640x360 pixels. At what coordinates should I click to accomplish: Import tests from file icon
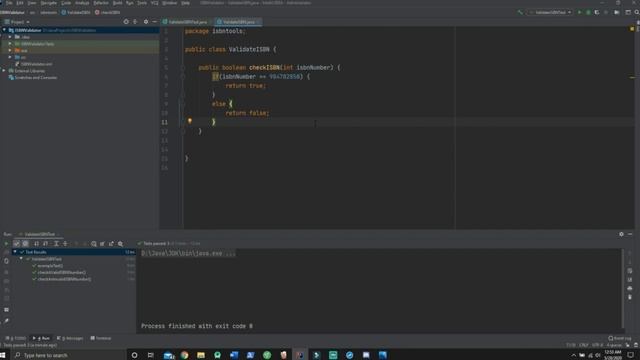102,244
